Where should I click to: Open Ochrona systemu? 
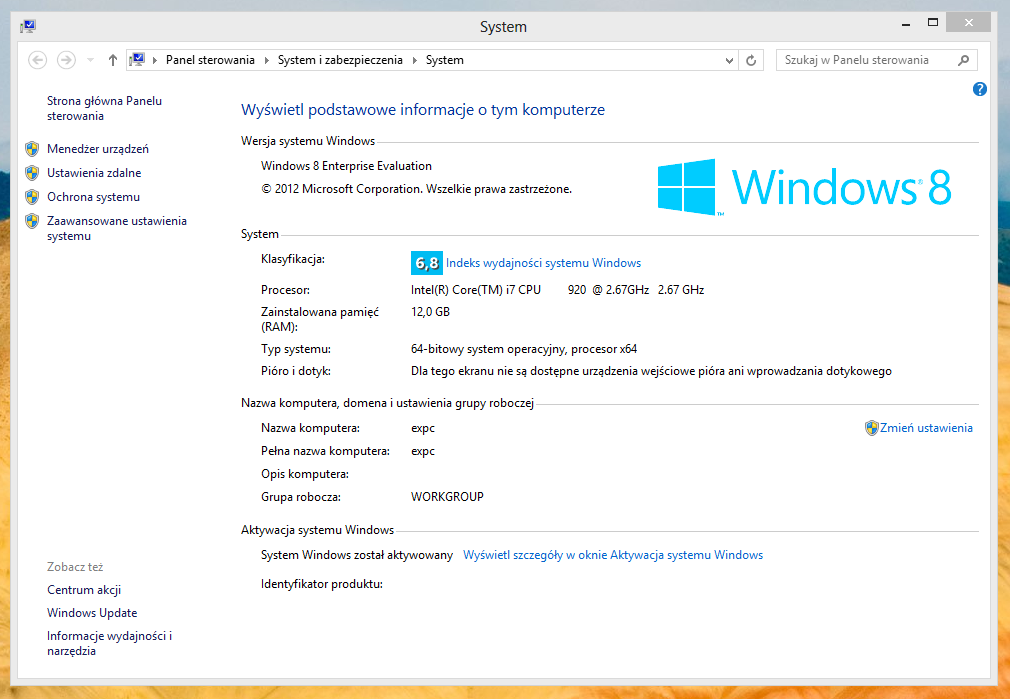click(x=93, y=196)
